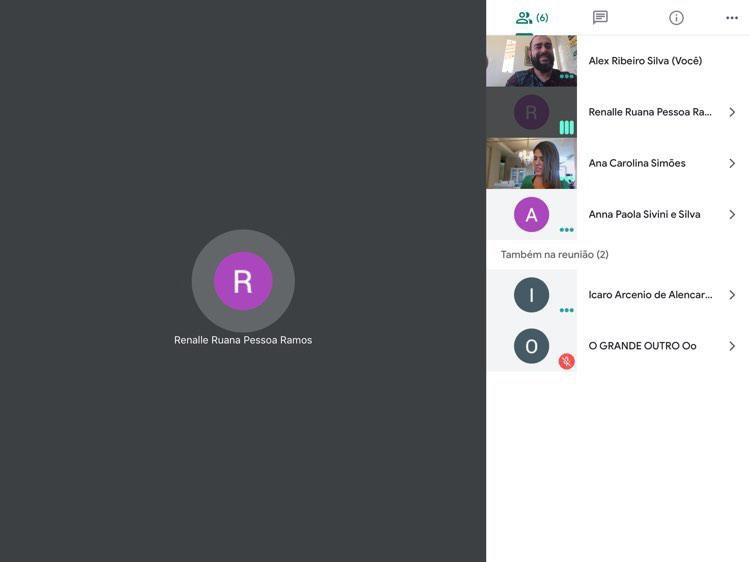The image size is (750, 562).
Task: Open the chat messages tab
Action: point(600,18)
